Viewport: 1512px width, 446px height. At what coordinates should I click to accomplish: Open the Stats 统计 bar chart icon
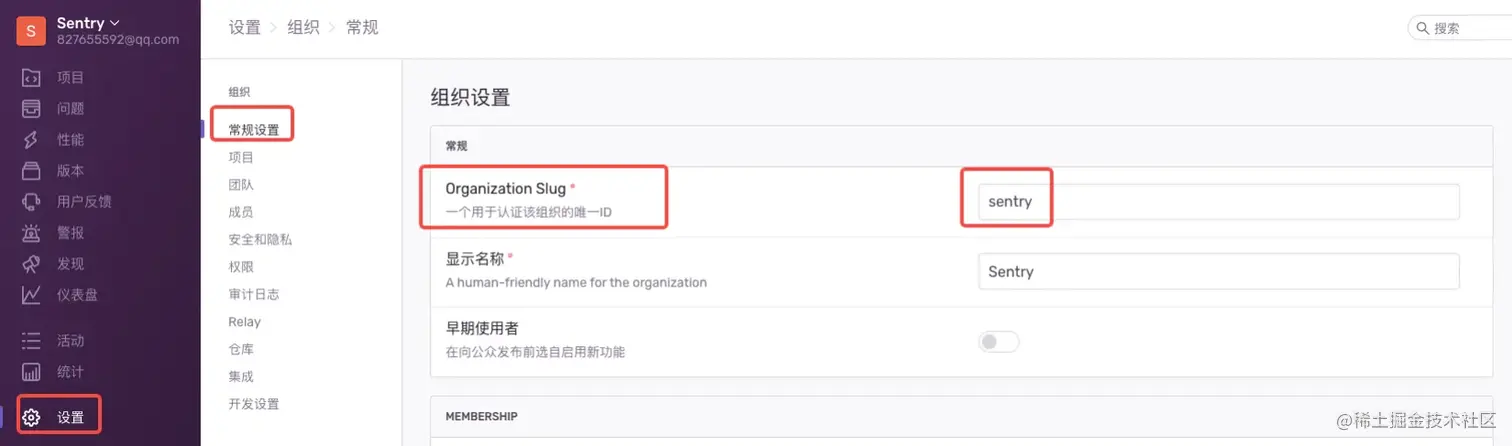click(x=31, y=372)
